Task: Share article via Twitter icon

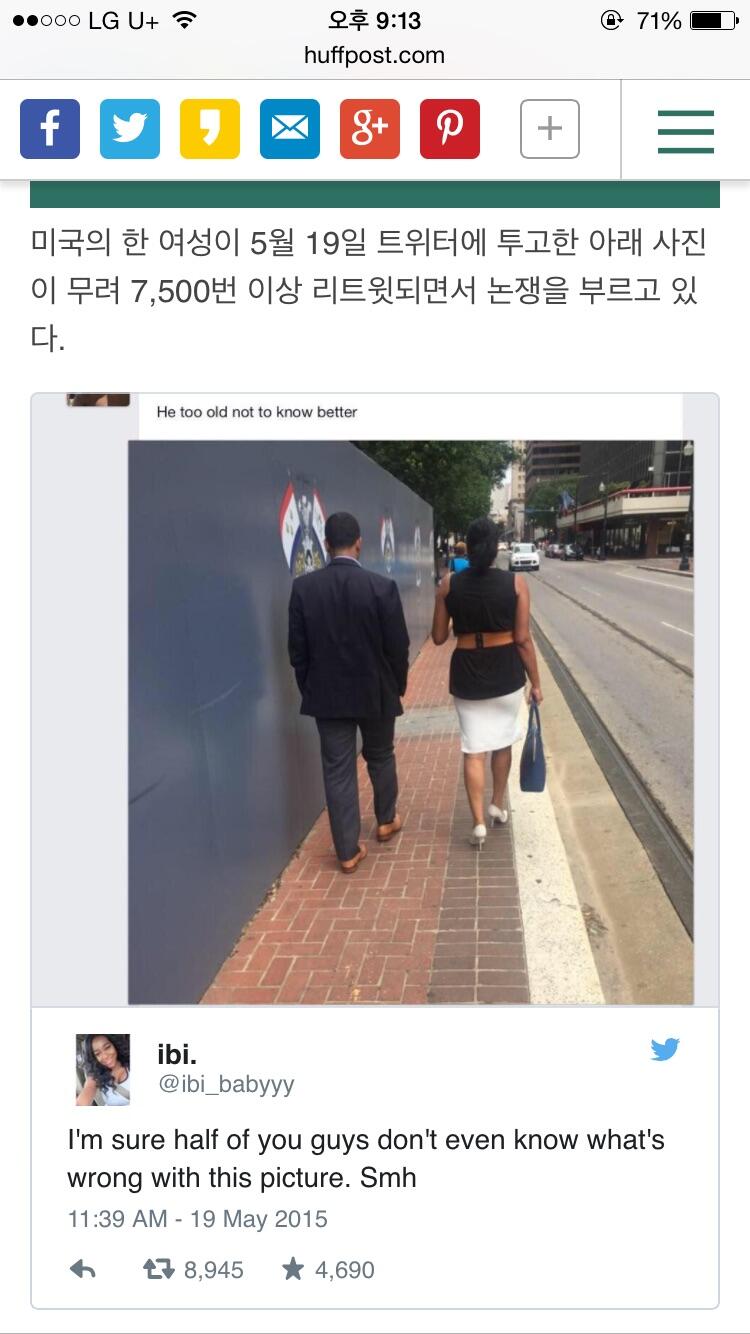Action: (x=130, y=129)
